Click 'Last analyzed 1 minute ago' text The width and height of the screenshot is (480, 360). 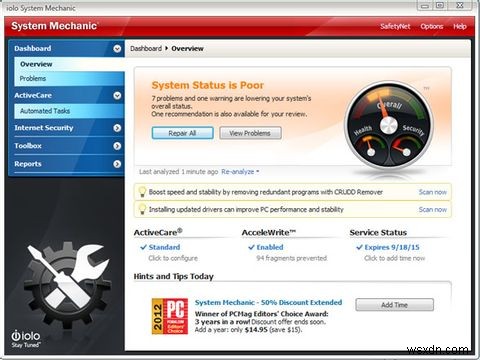tap(179, 172)
